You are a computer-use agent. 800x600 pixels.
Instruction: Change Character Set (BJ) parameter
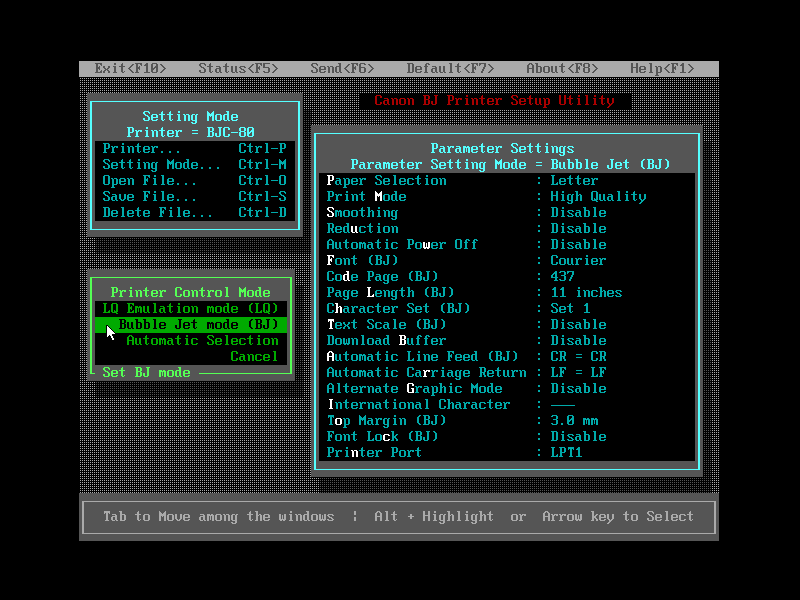coord(507,309)
